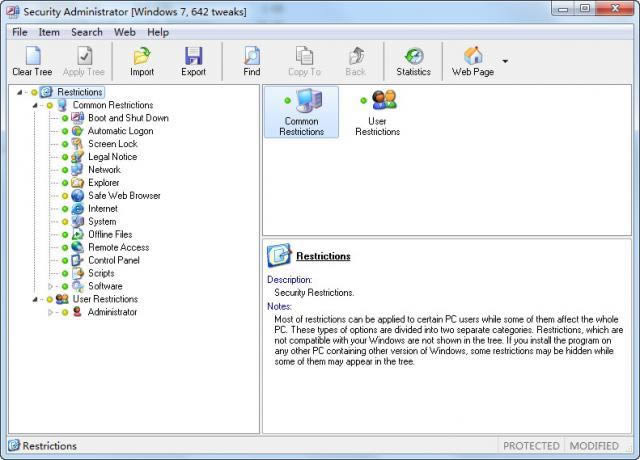This screenshot has height=460, width=640.
Task: Click the Safe Web Browser globe icon
Action: coord(78,196)
